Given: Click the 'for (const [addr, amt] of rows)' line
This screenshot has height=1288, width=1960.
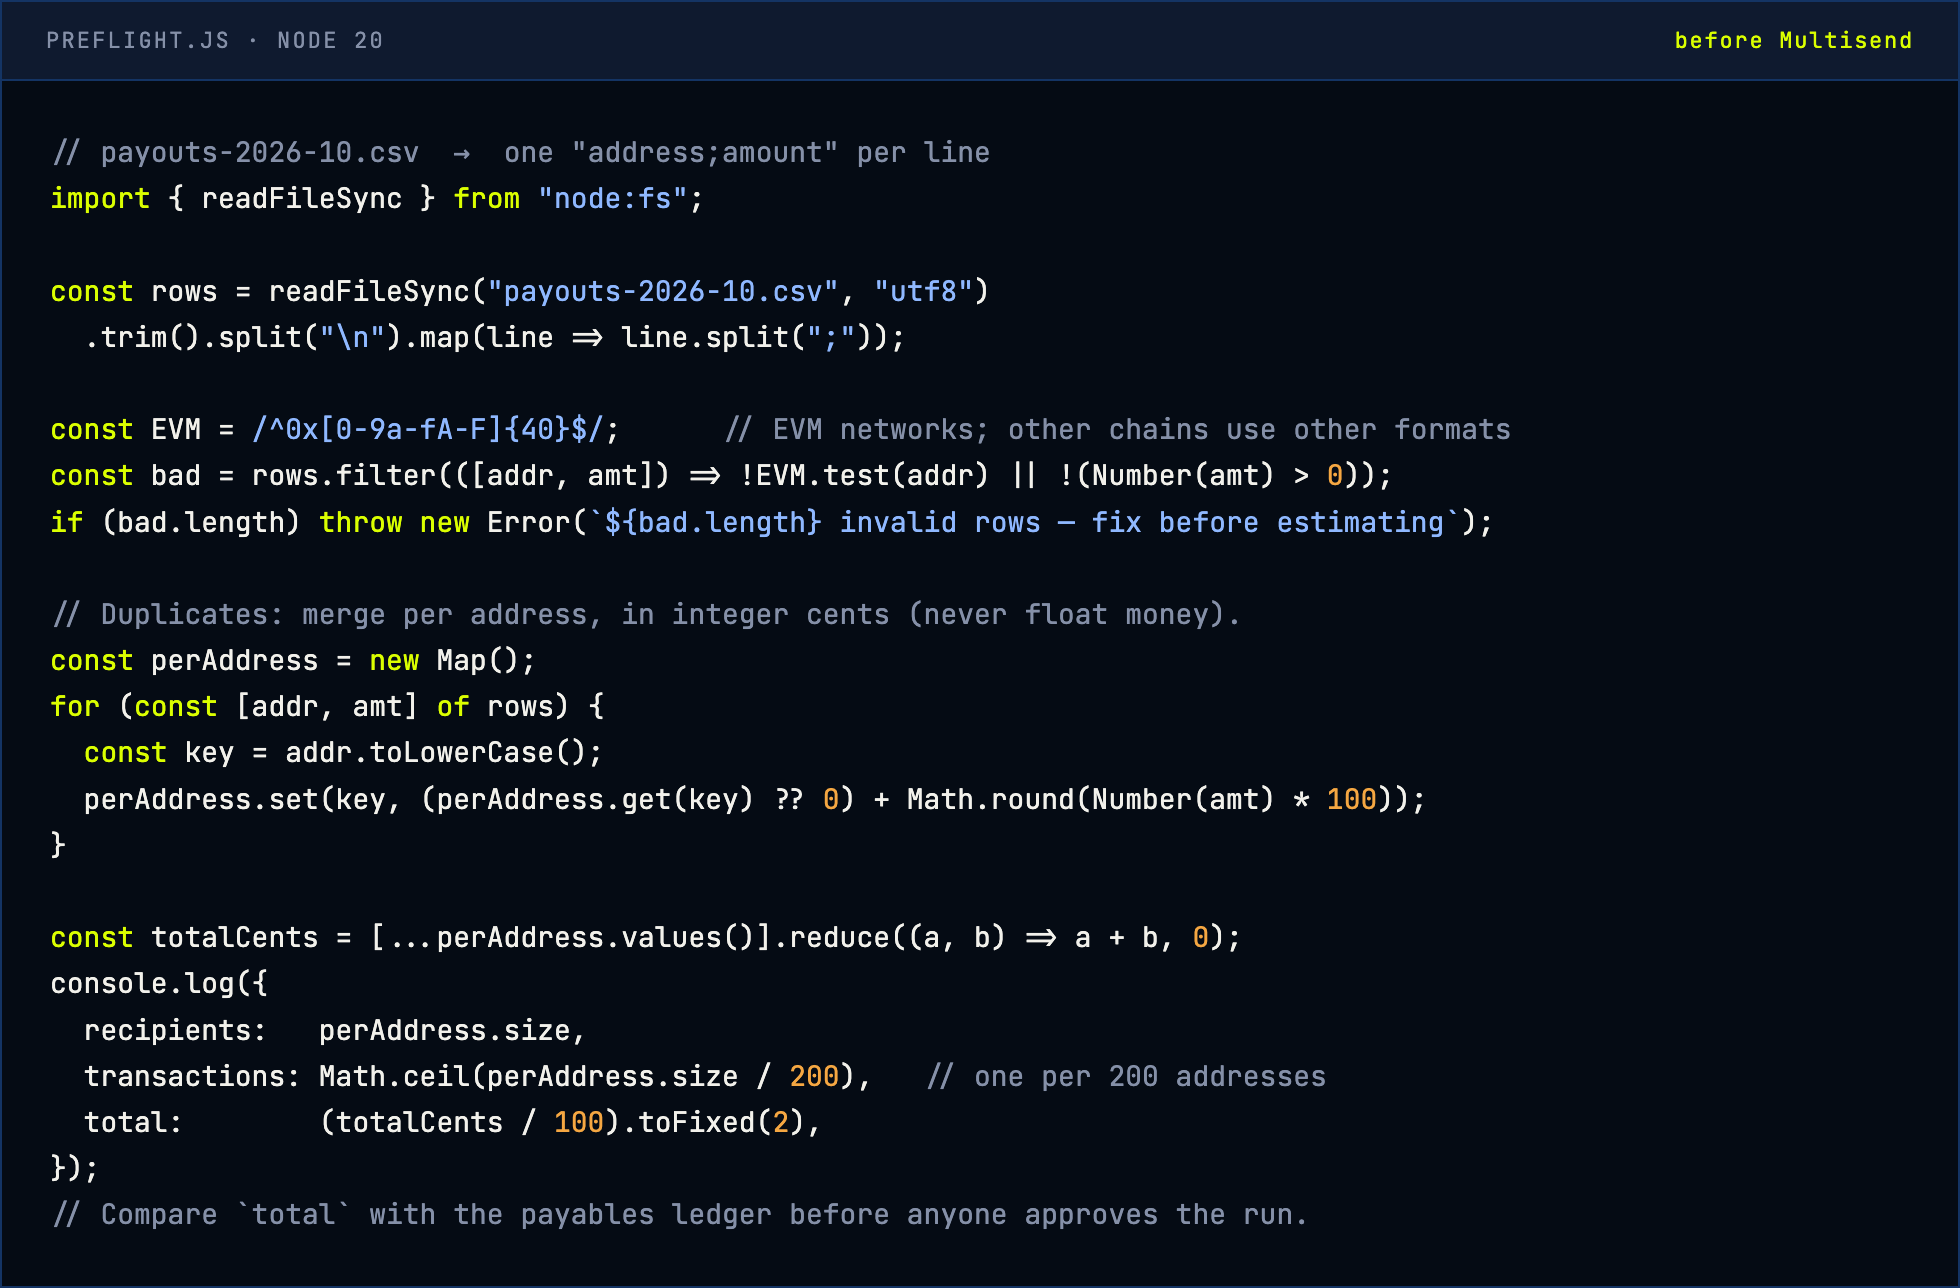Looking at the screenshot, I should point(327,707).
